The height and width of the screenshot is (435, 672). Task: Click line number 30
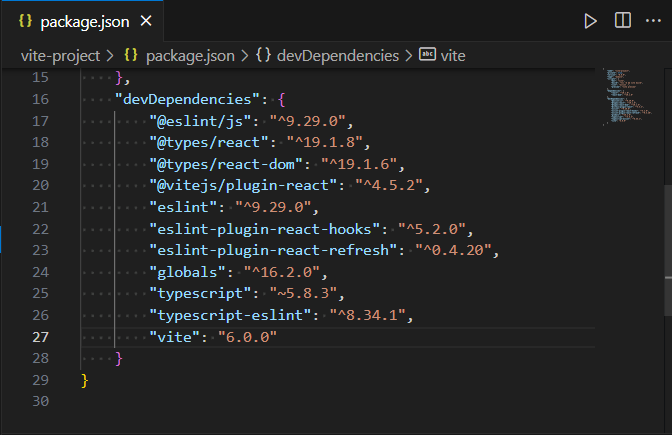click(40, 402)
